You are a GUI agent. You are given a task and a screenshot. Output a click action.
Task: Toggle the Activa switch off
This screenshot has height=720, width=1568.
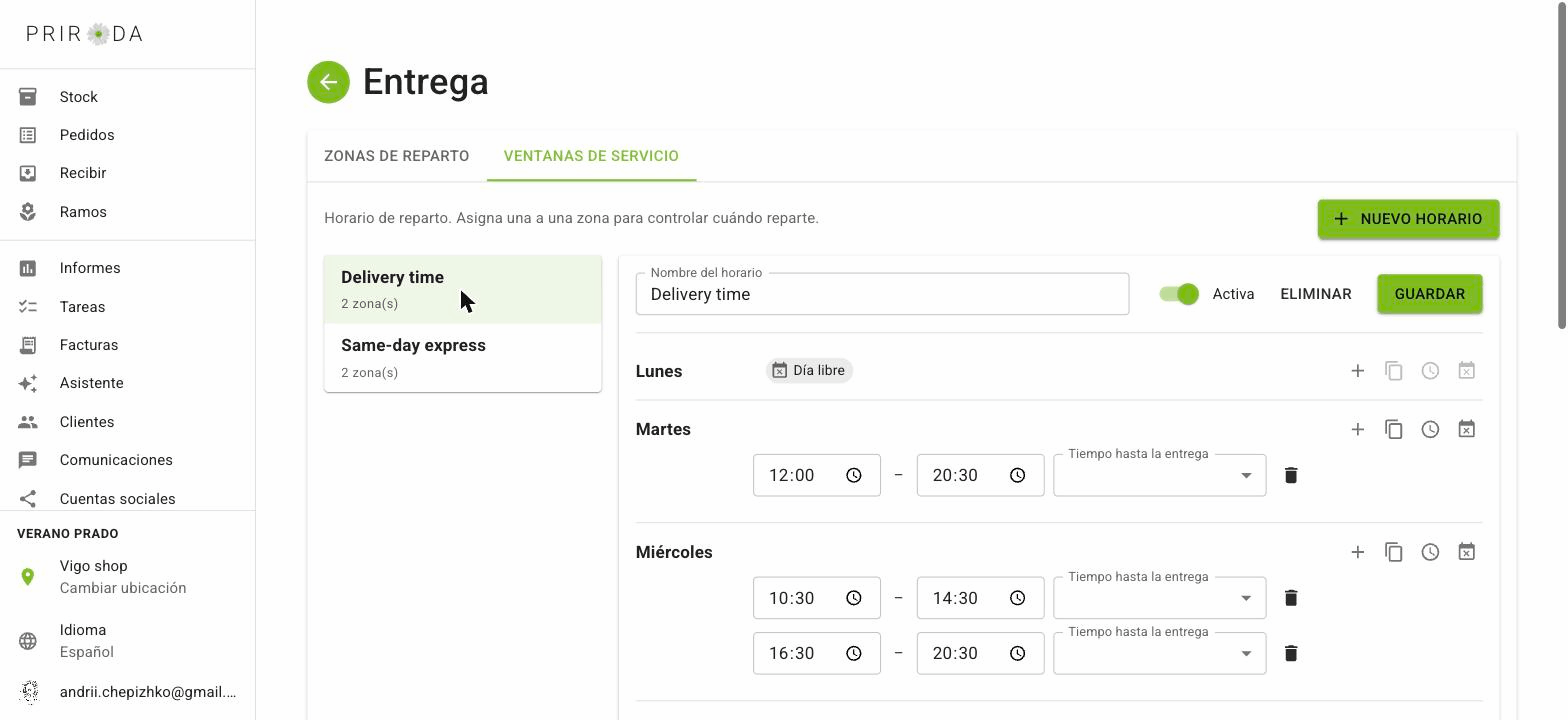[1179, 294]
